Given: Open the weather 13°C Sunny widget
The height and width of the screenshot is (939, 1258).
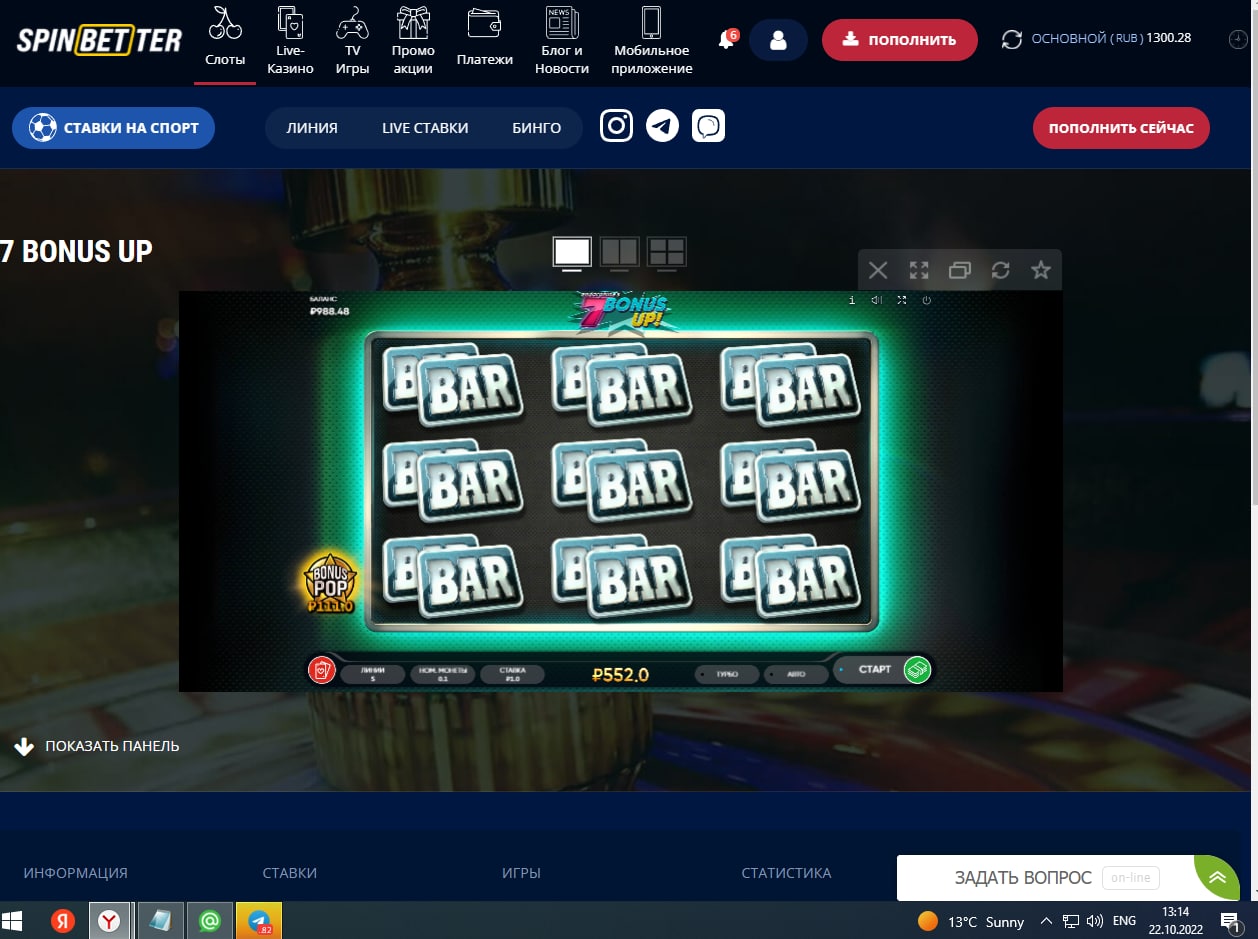Looking at the screenshot, I should point(971,921).
